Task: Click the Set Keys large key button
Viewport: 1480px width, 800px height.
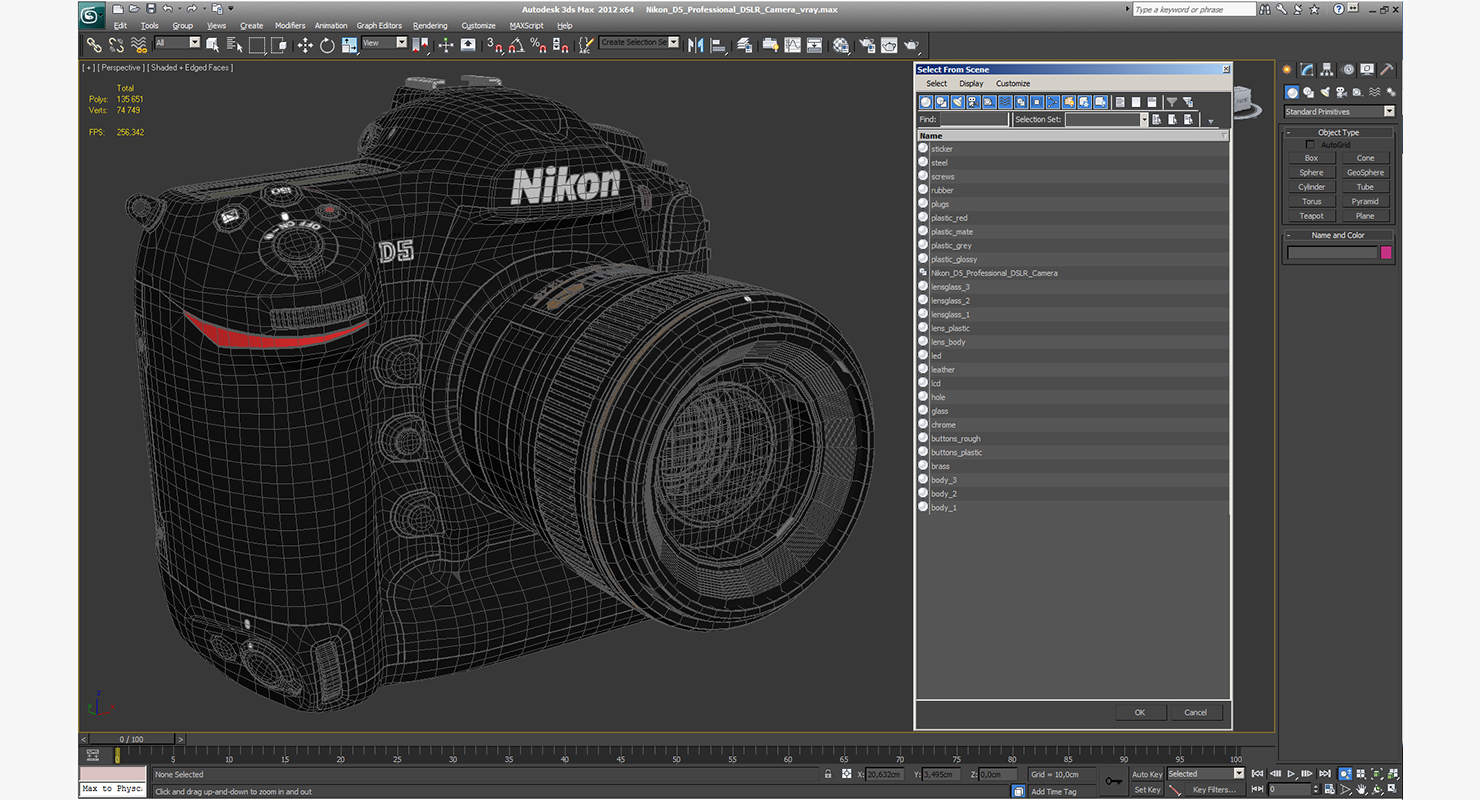Action: pyautogui.click(x=1114, y=781)
